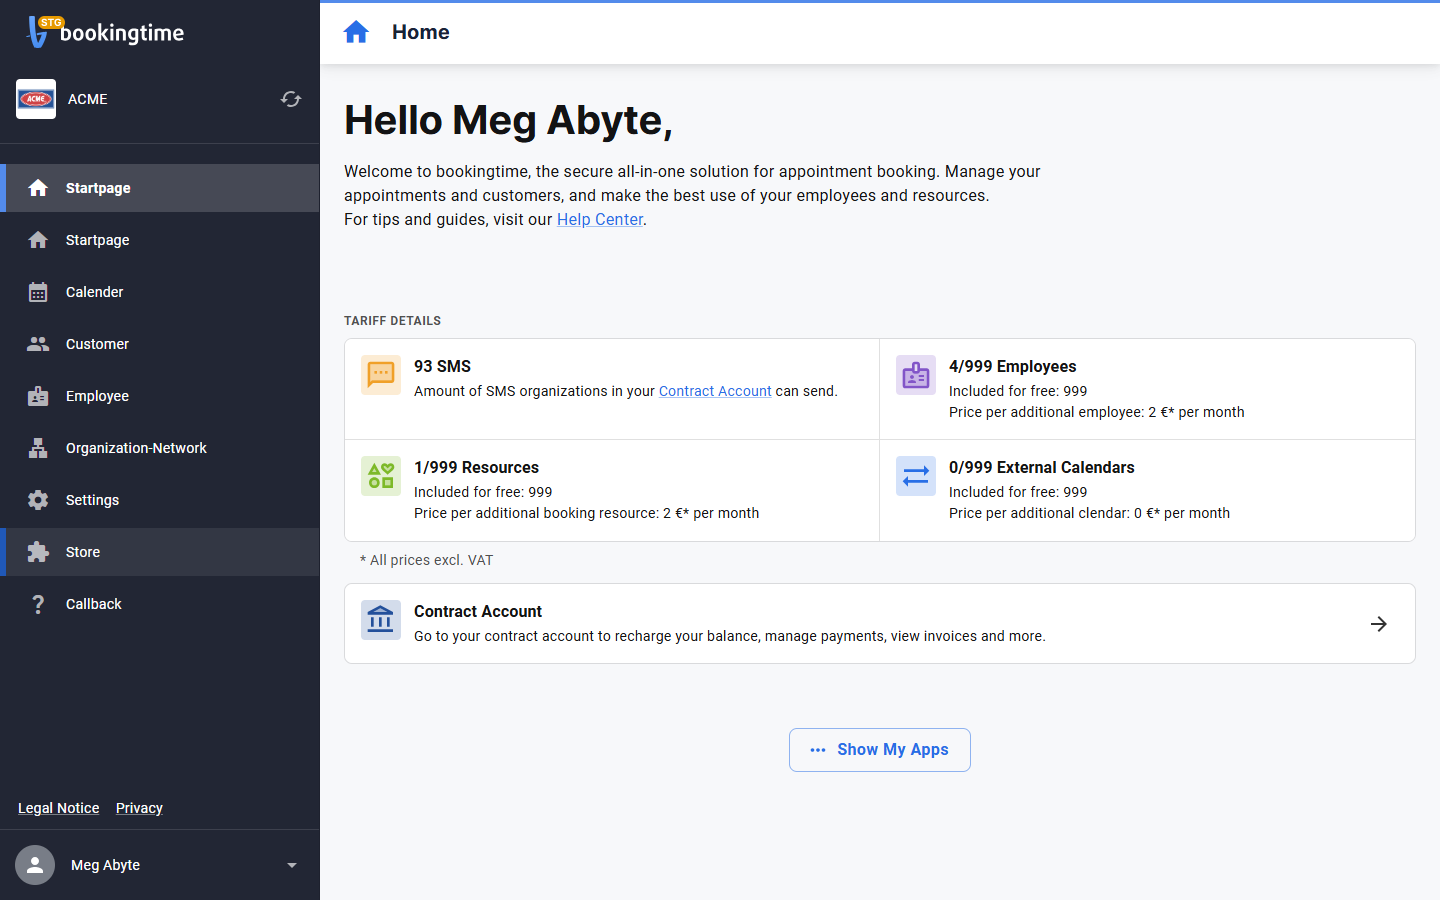Open the Privacy link

pyautogui.click(x=139, y=808)
